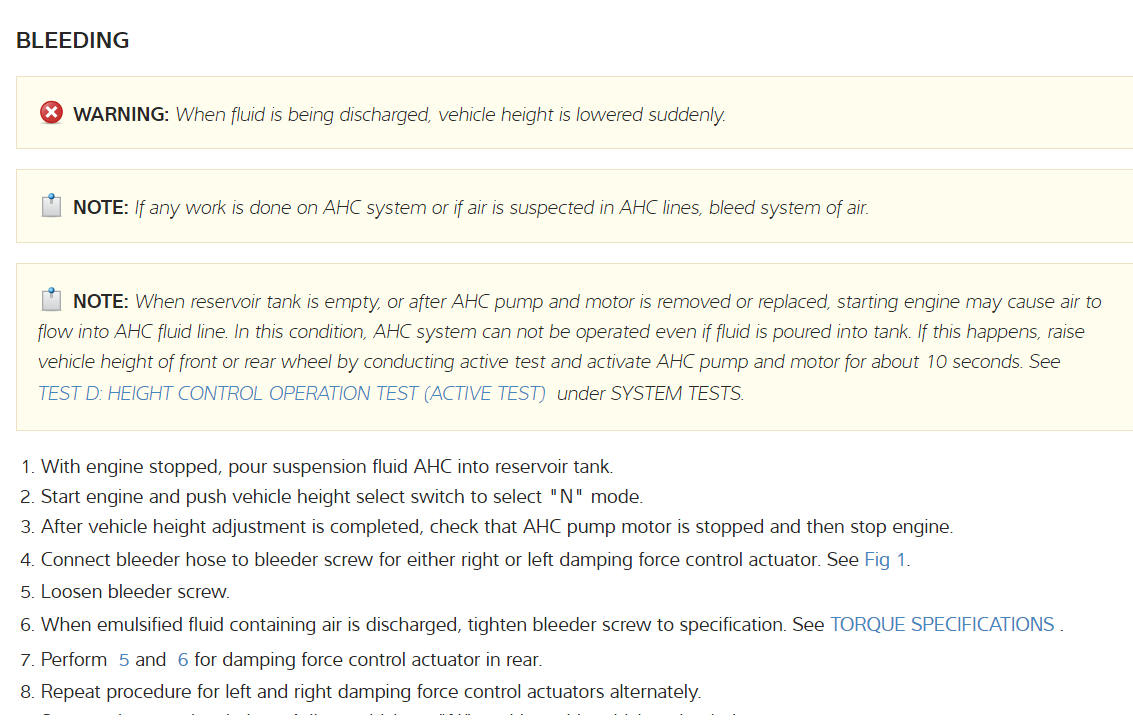Image resolution: width=1133 pixels, height=722 pixels.
Task: Follow the TORQUE SPECIFICATIONS link
Action: [x=942, y=624]
